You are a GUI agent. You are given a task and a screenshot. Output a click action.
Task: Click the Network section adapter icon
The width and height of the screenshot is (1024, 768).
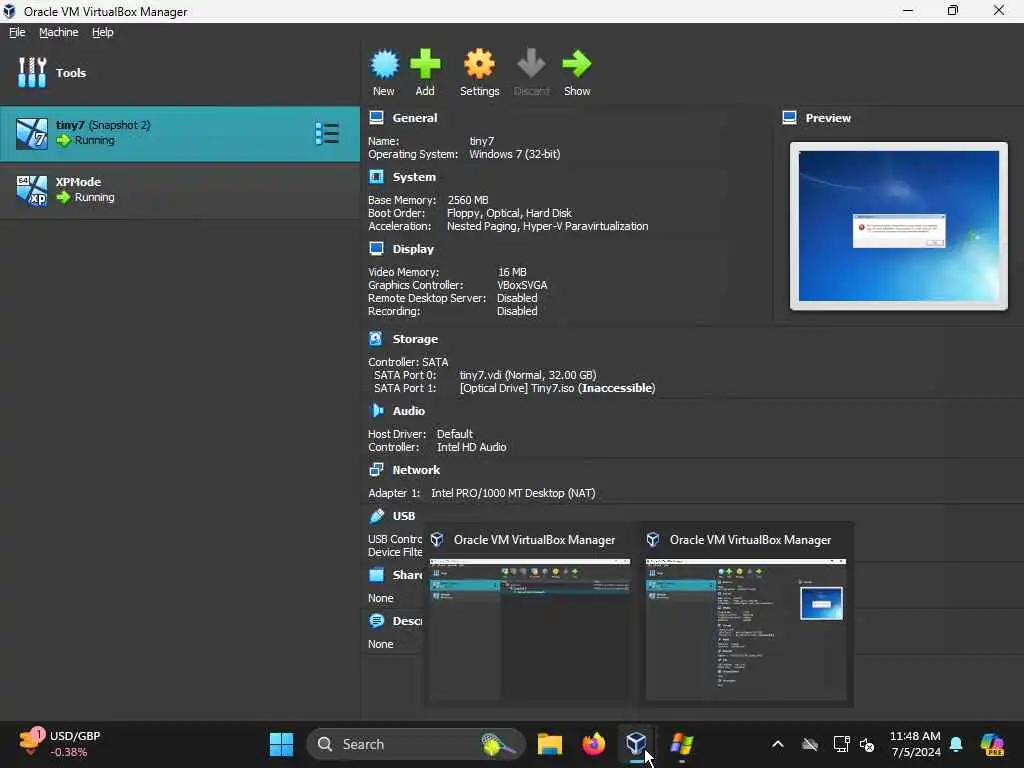pos(376,469)
